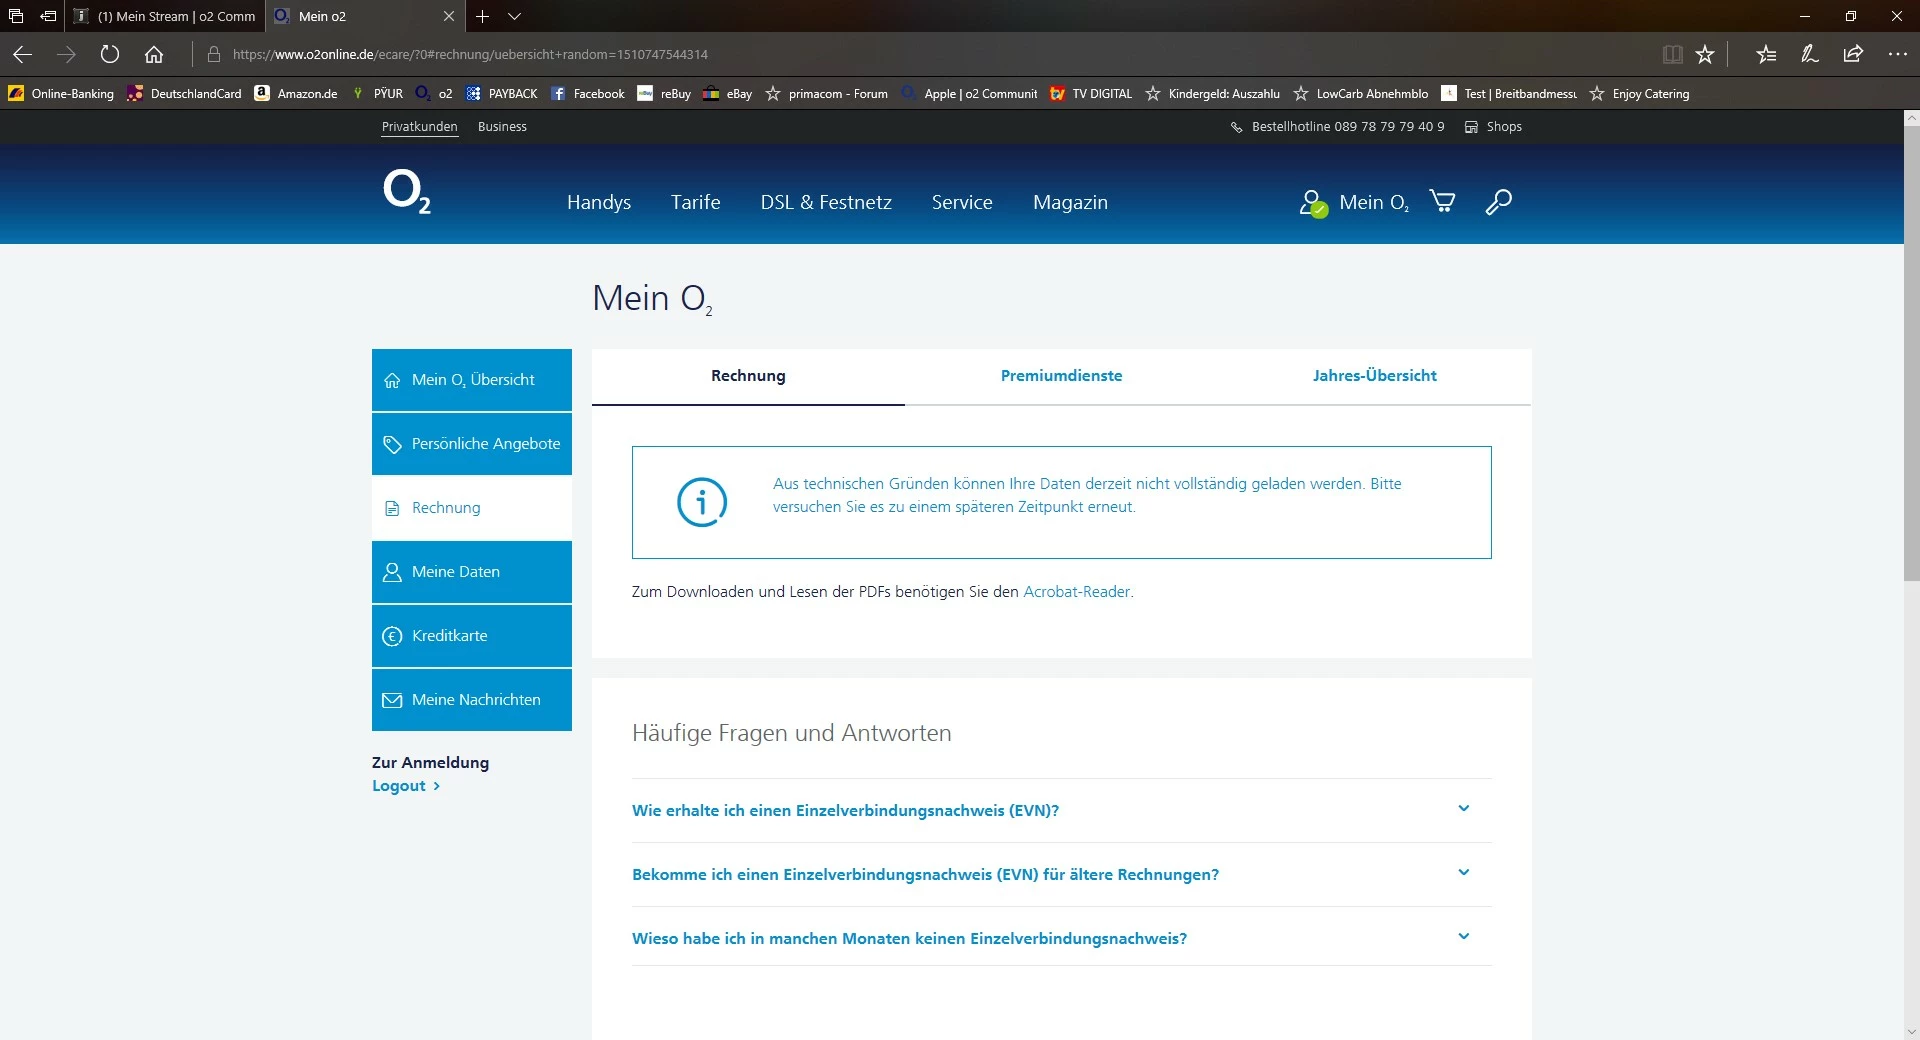Open the shopping cart icon
Image resolution: width=1920 pixels, height=1040 pixels.
[x=1442, y=202]
